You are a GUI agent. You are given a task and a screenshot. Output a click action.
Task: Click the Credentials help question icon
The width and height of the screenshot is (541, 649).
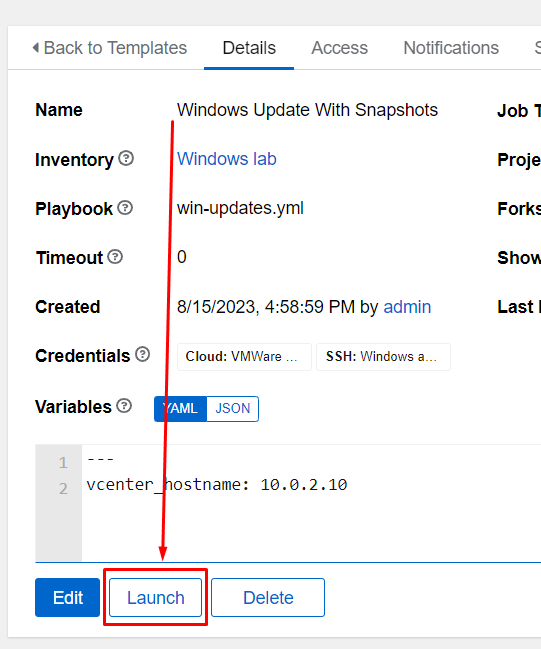tap(142, 355)
